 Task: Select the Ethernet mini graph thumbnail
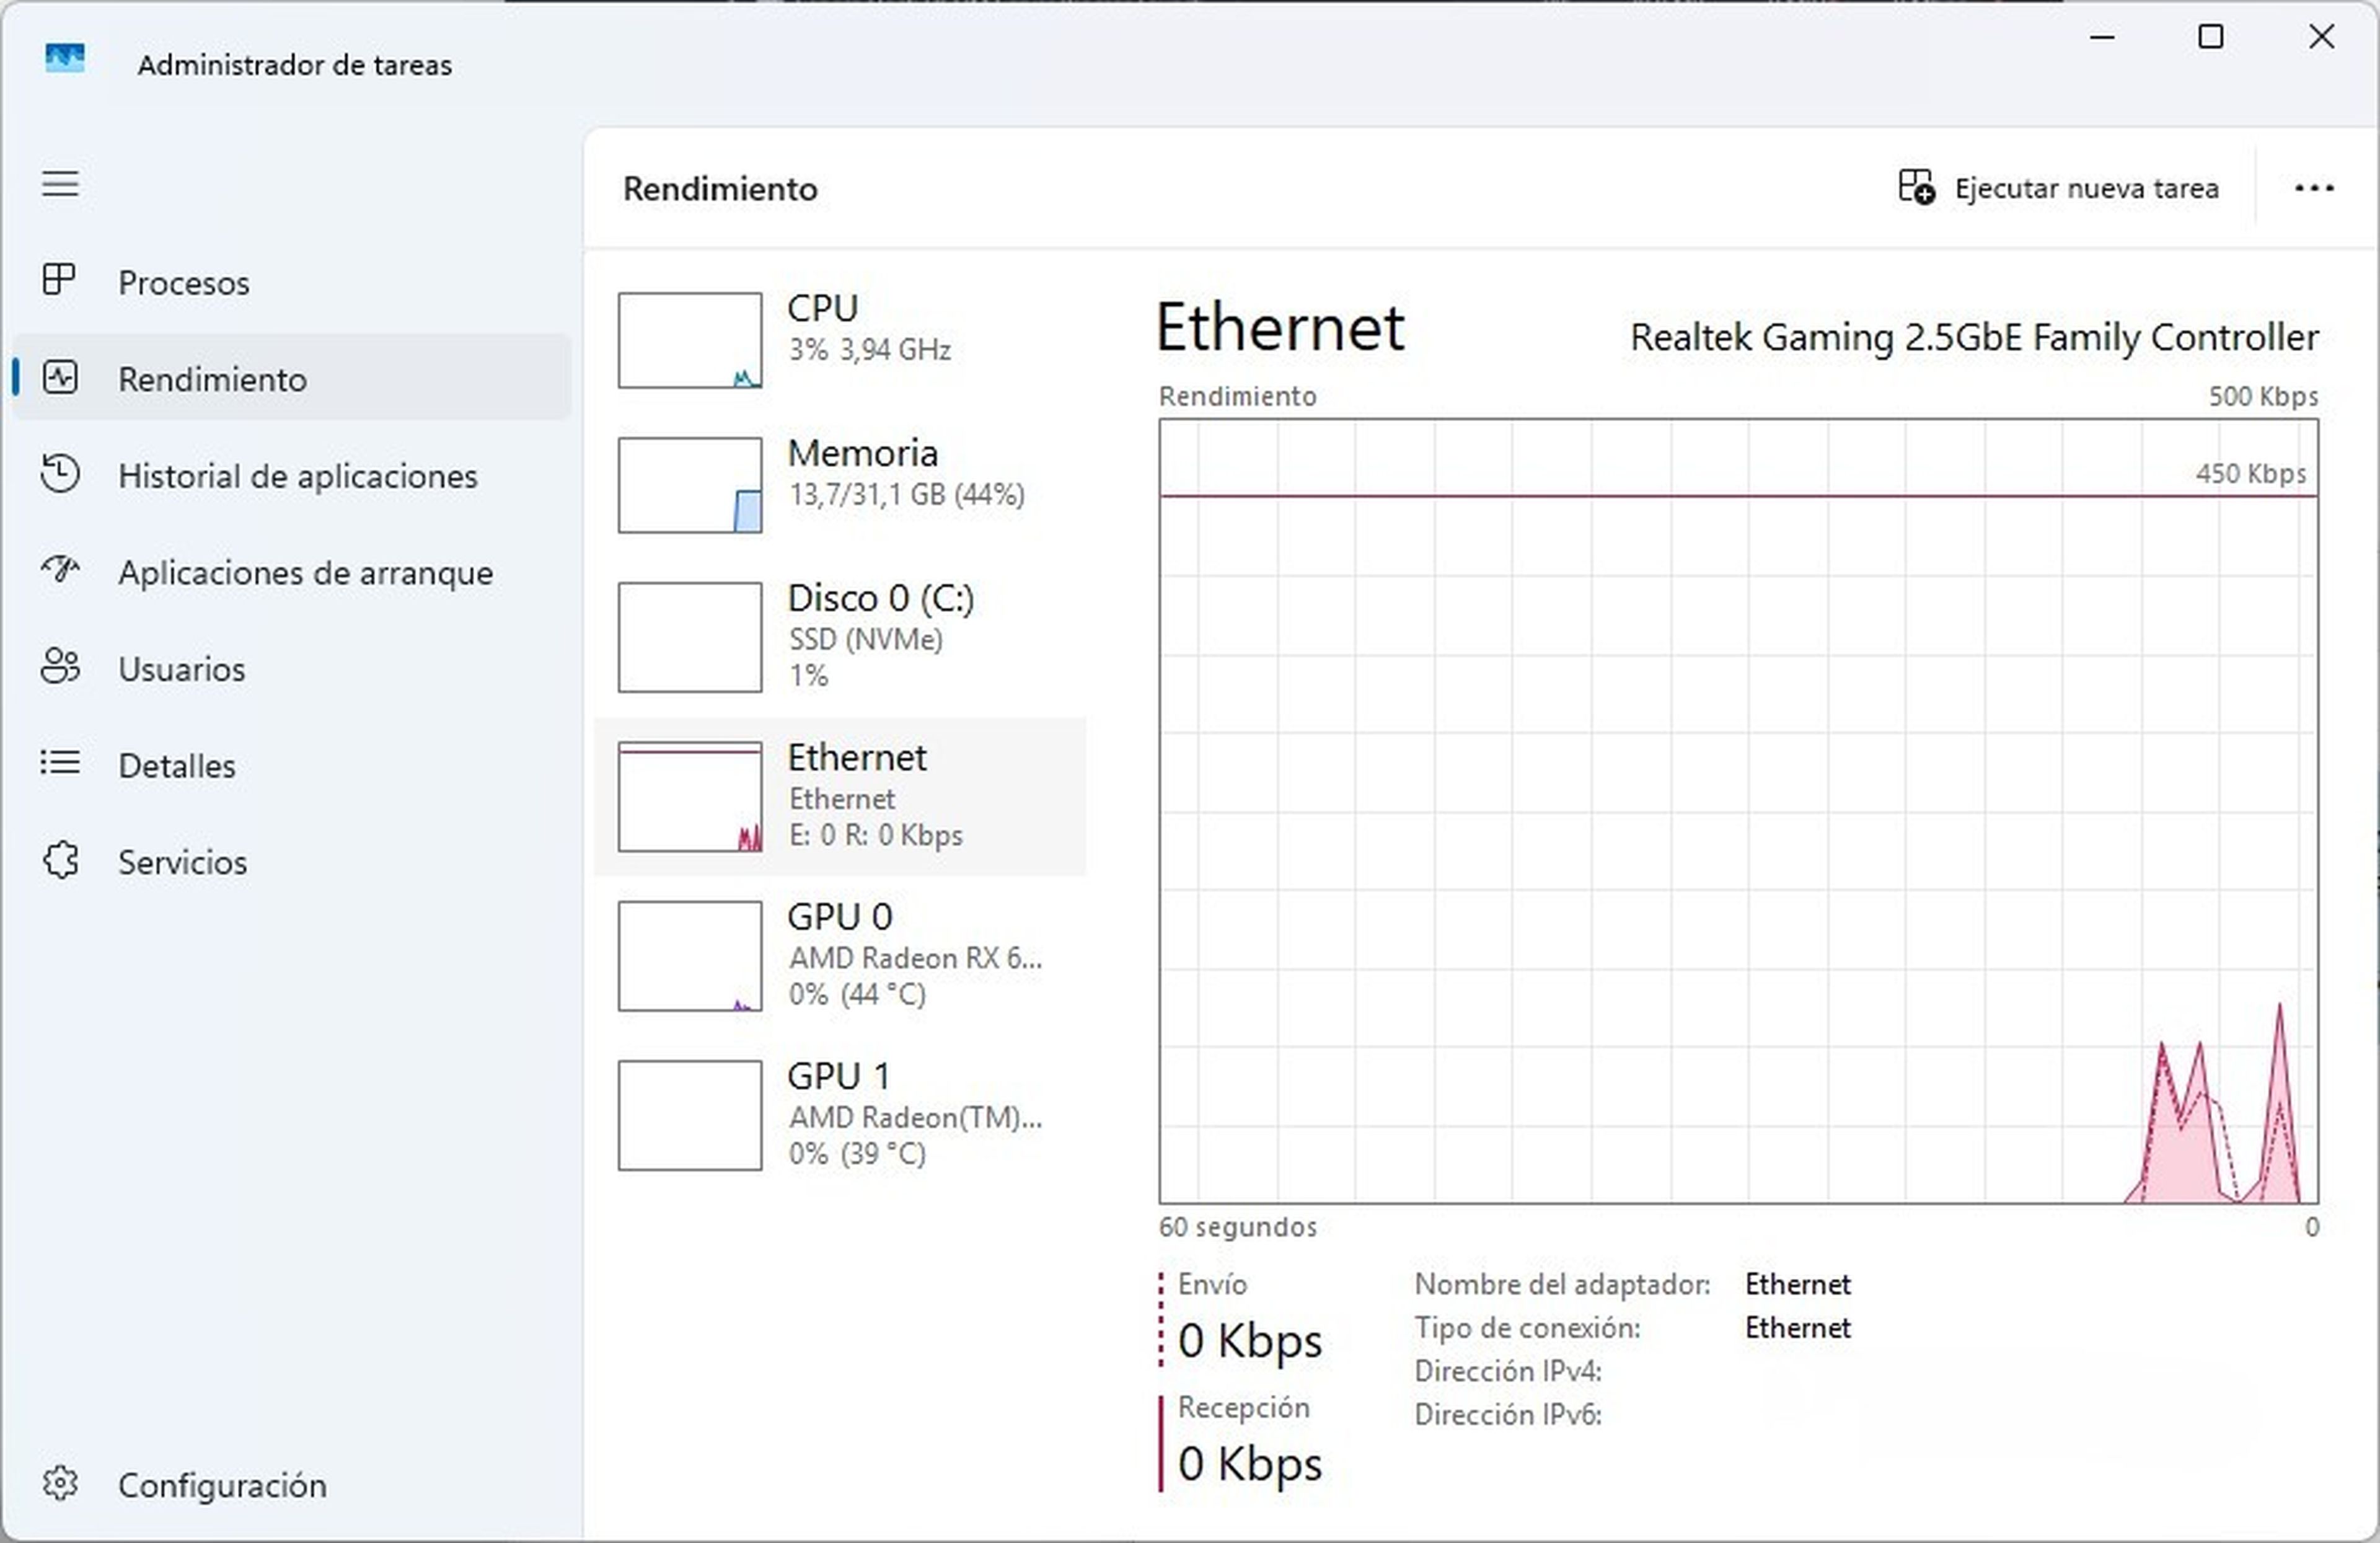click(x=689, y=797)
